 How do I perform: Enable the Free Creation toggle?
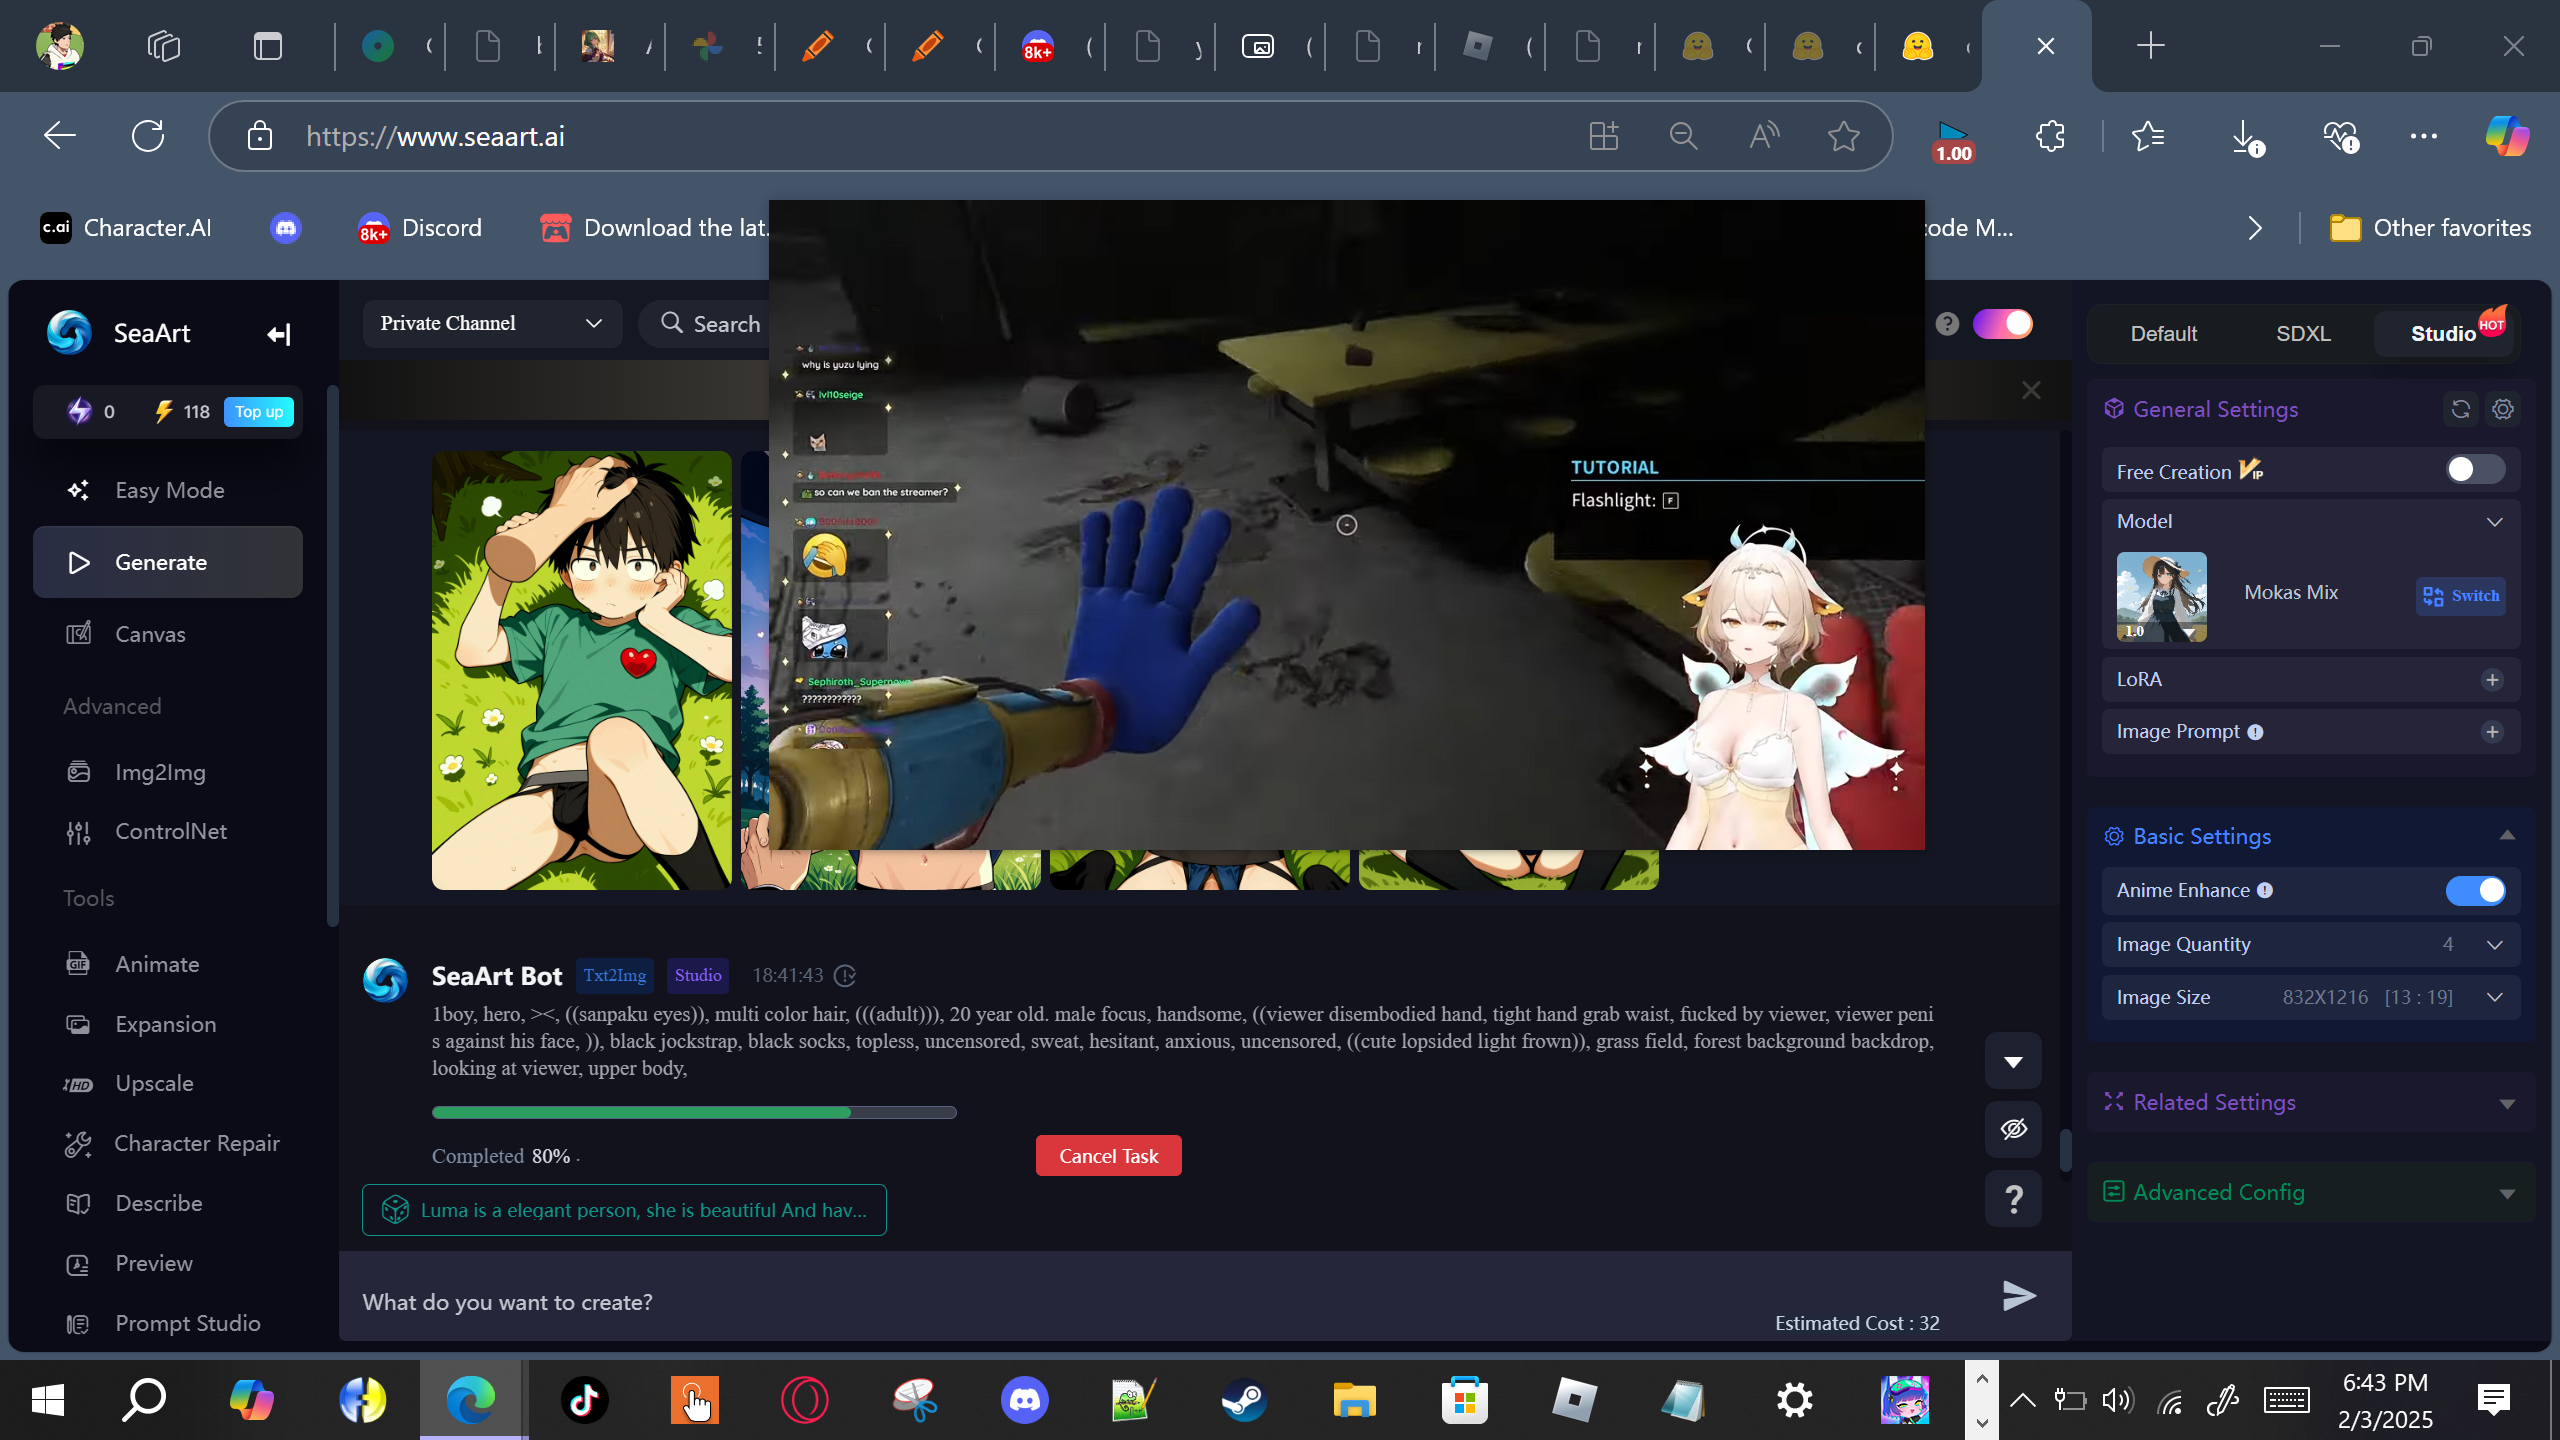point(2476,470)
